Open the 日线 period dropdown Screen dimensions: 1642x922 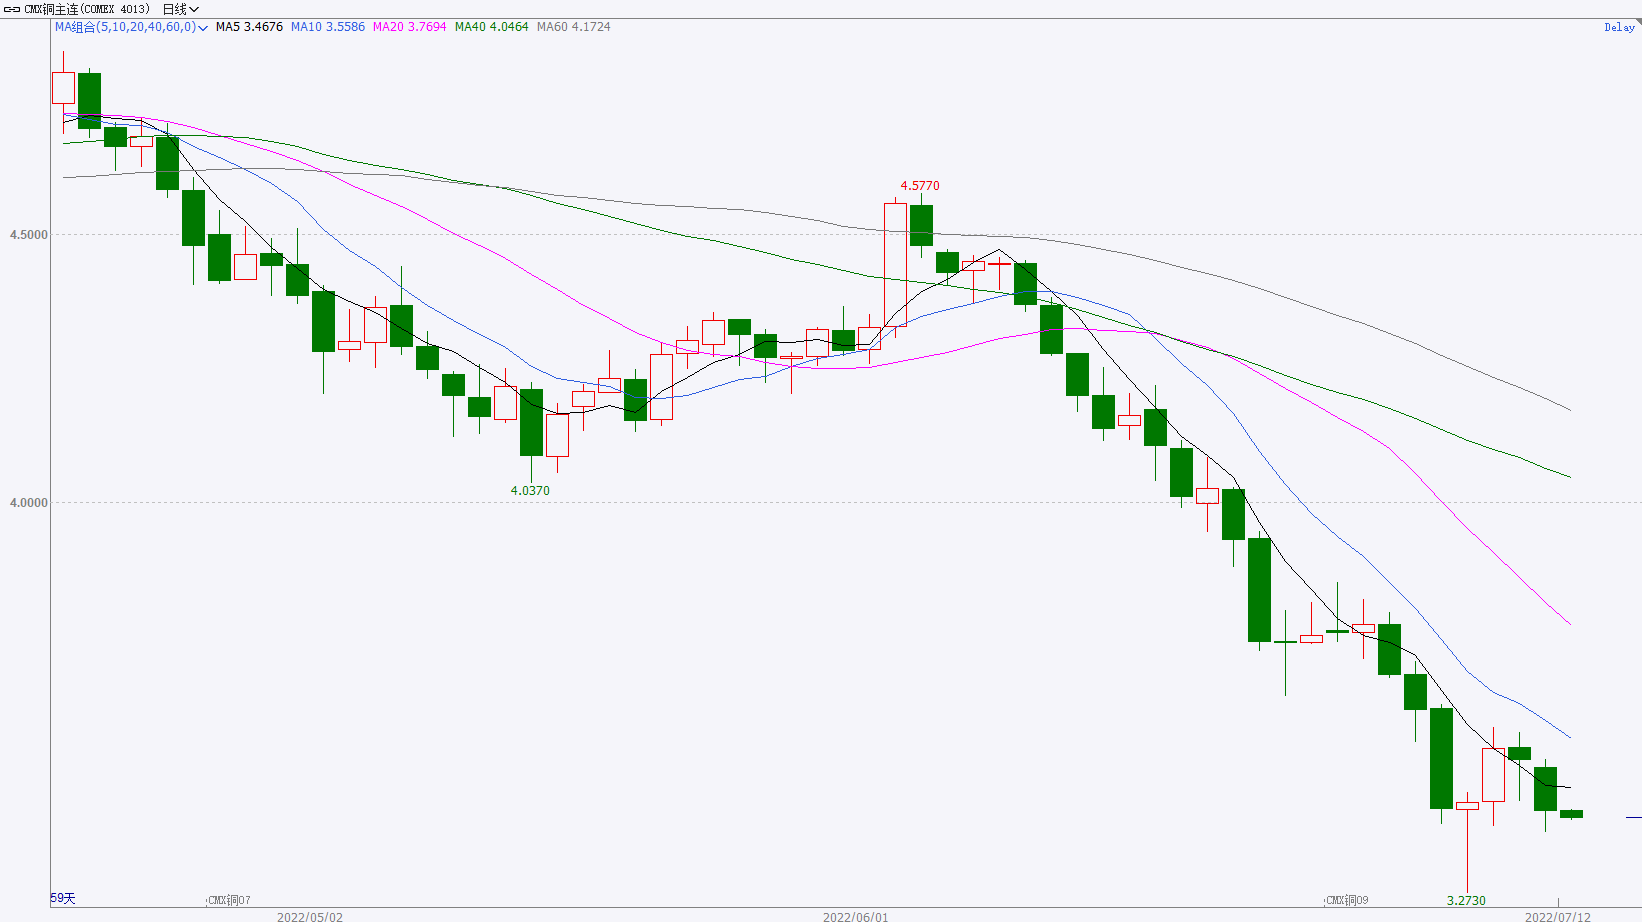[x=181, y=9]
